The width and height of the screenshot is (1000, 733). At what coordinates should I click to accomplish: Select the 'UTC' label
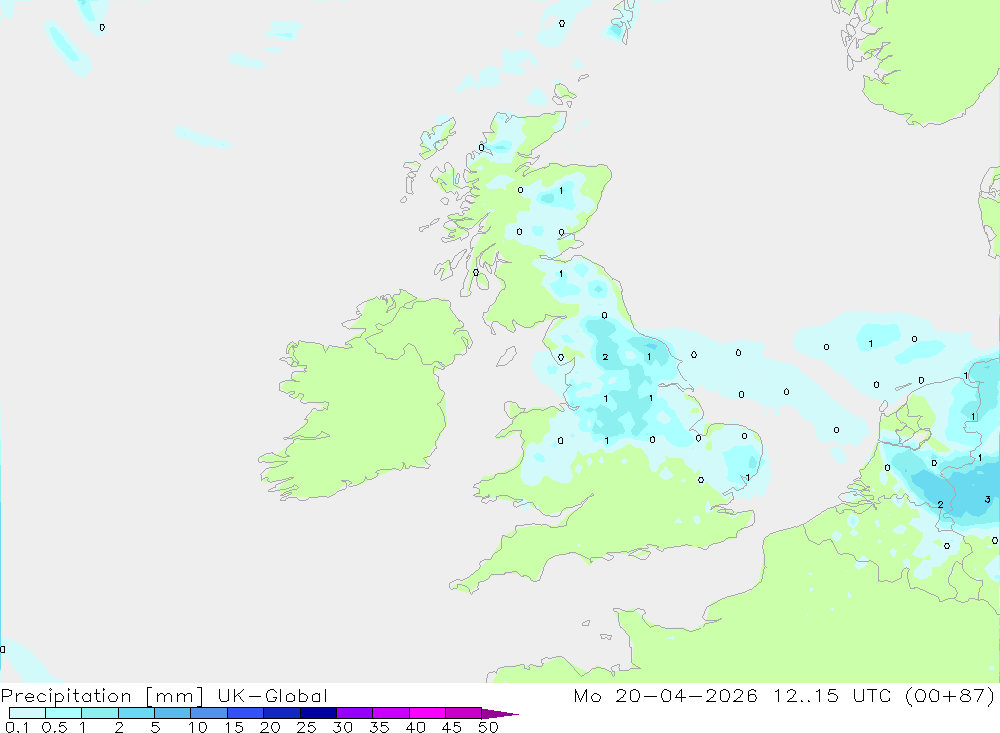pos(872,695)
